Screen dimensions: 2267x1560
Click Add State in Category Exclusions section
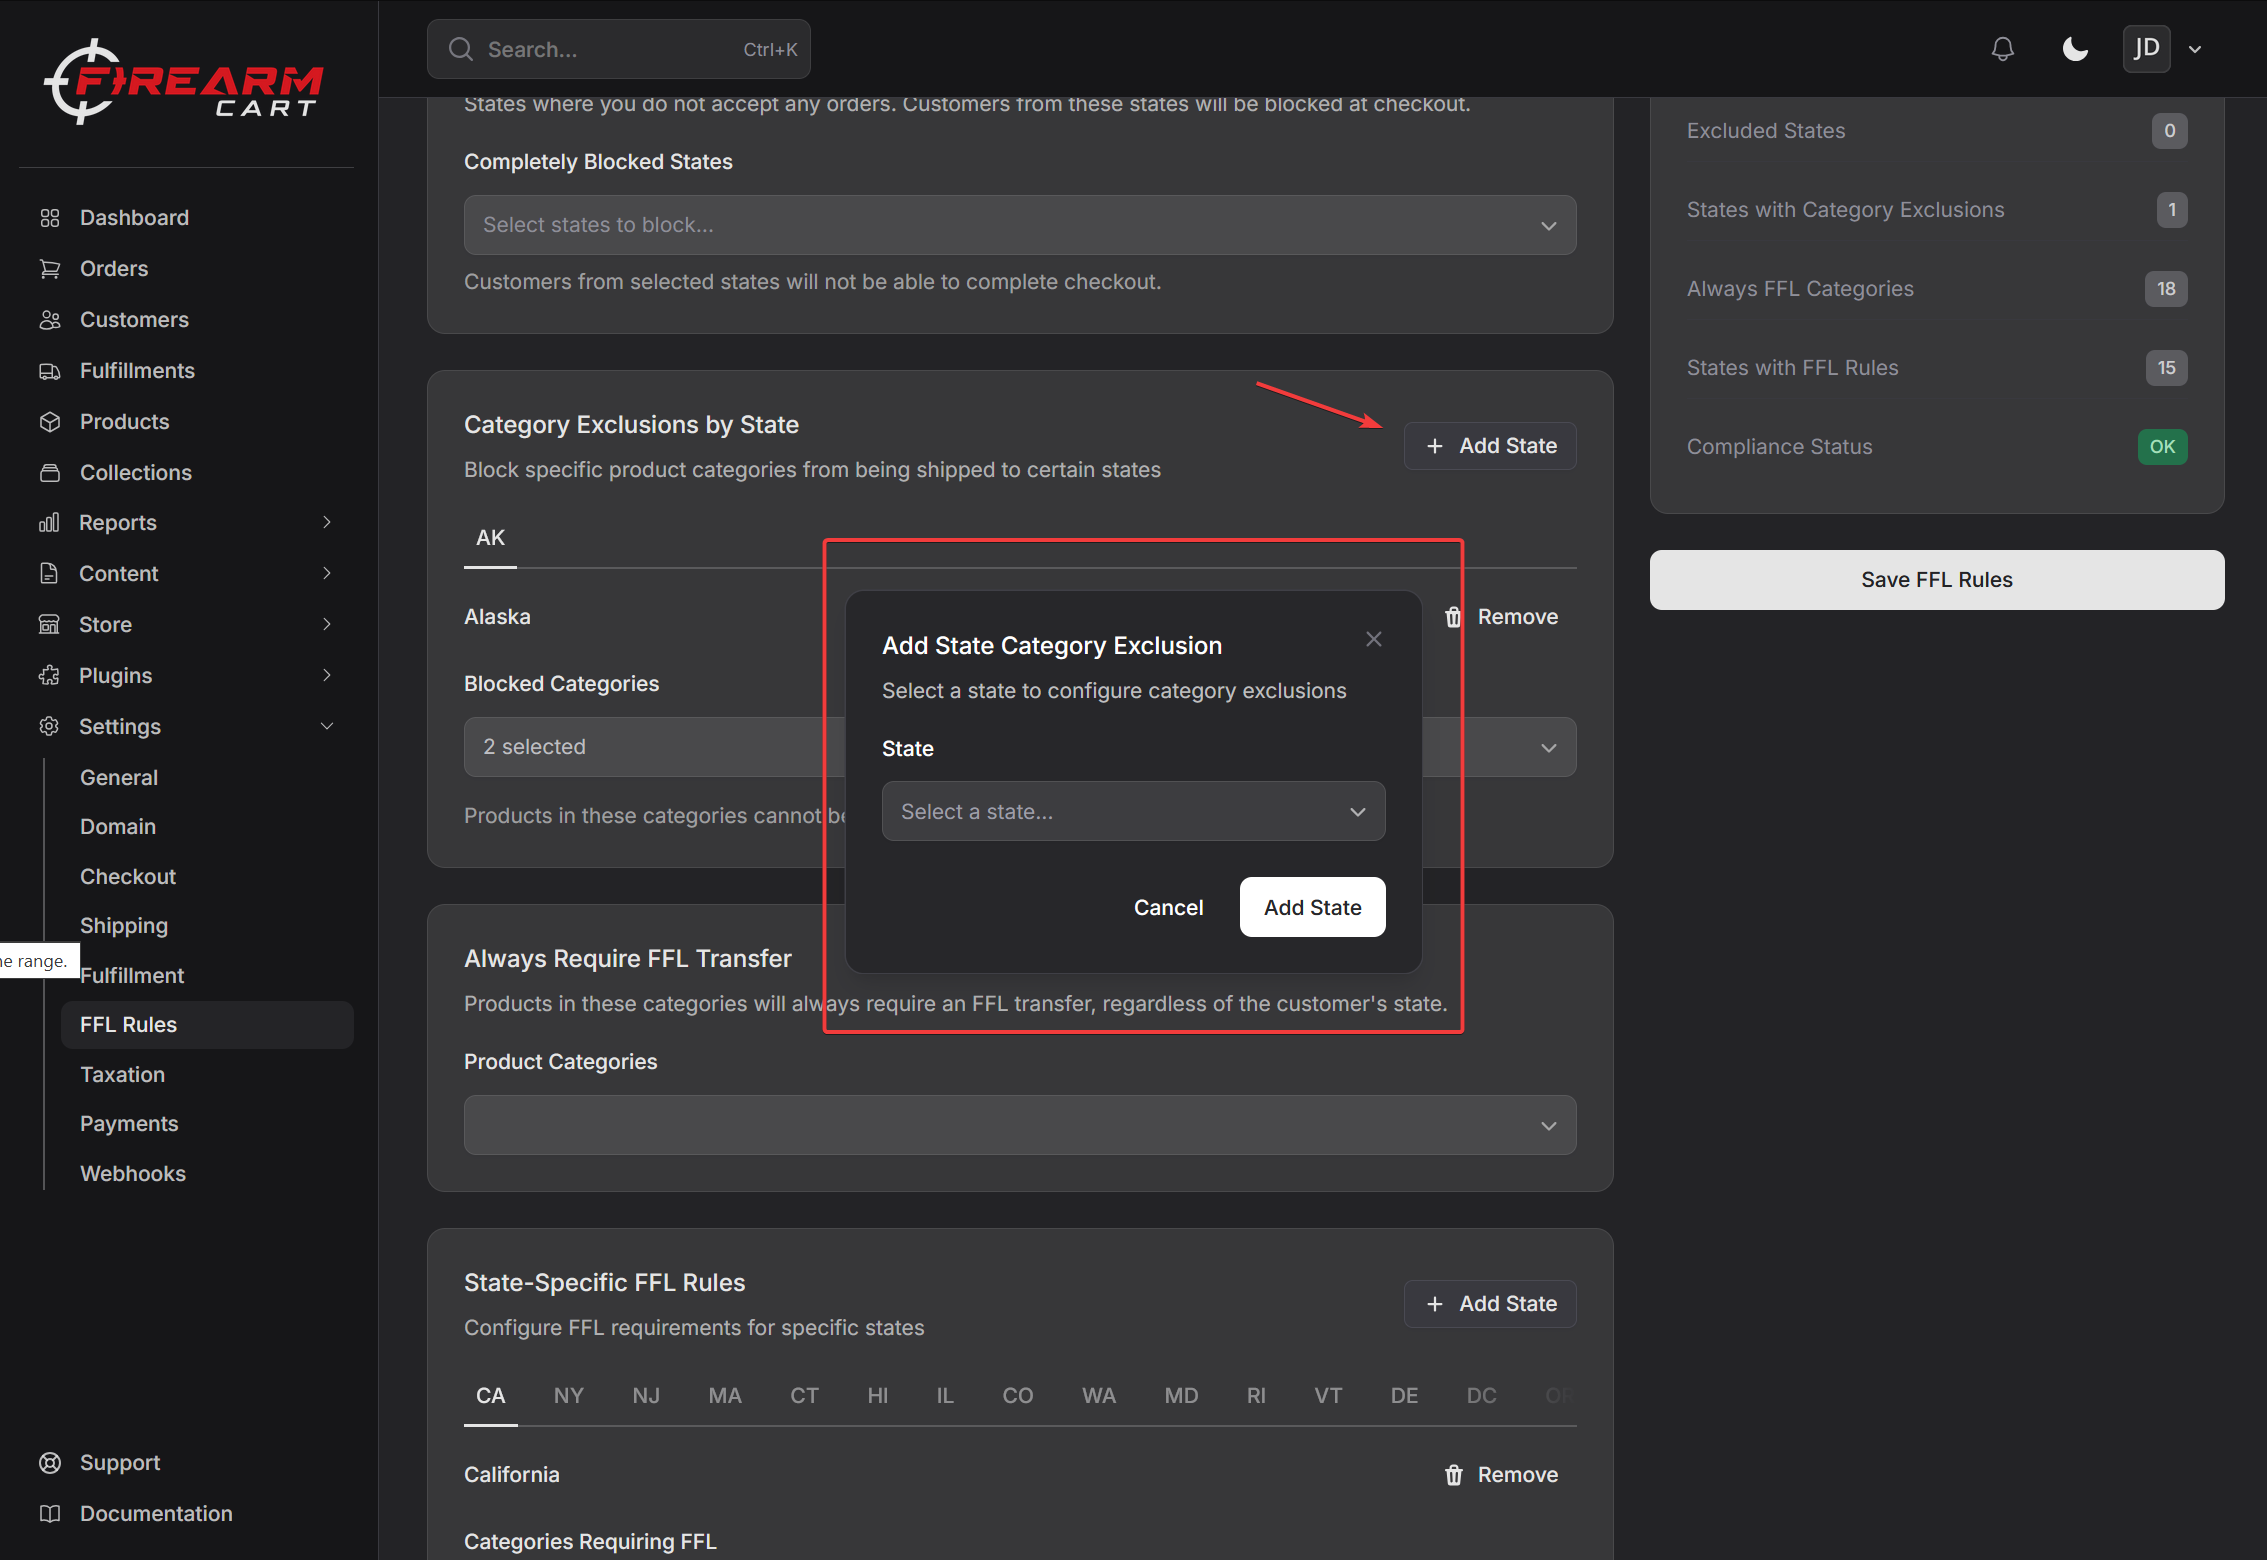click(x=1490, y=446)
